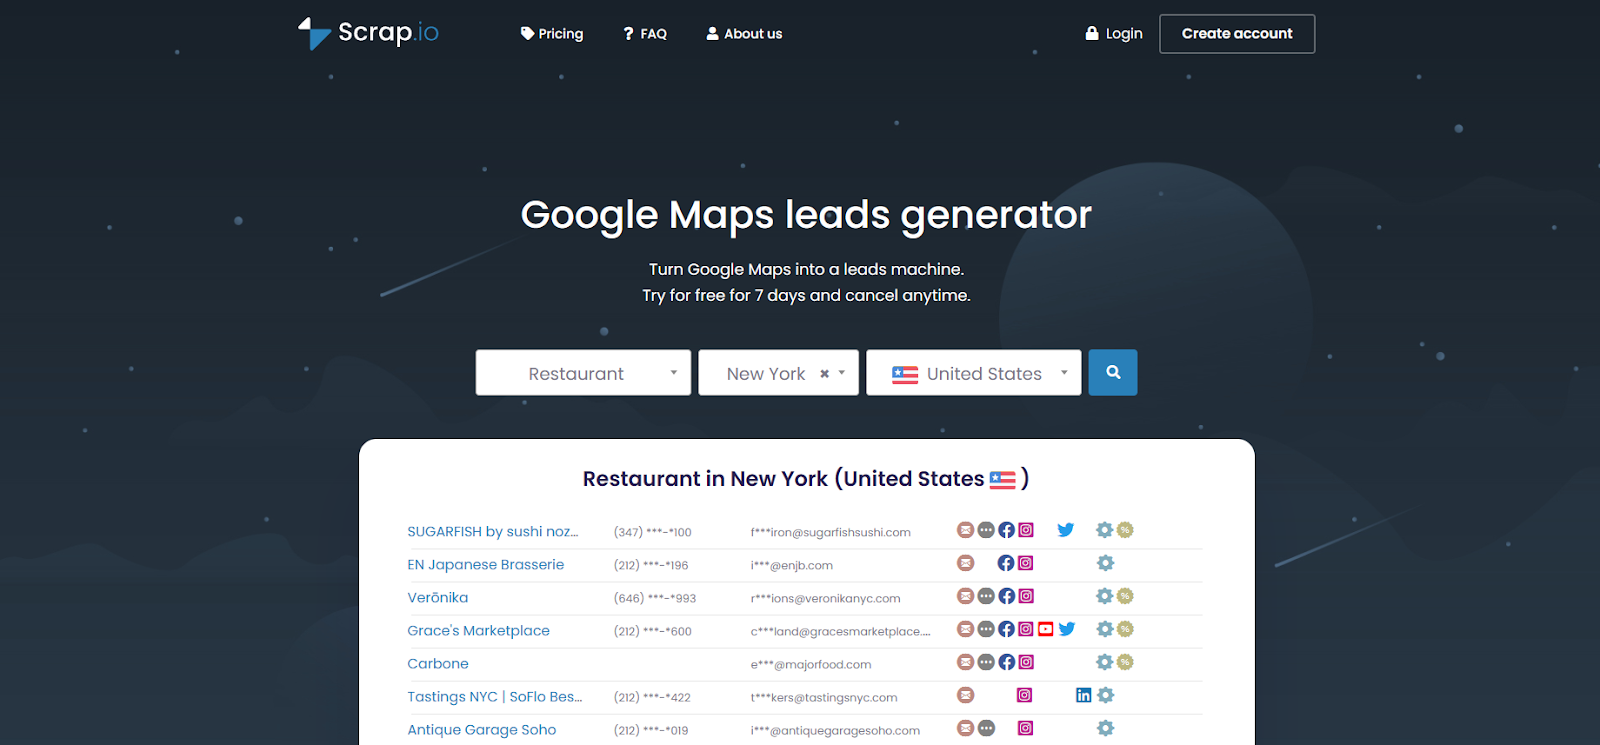Image resolution: width=1600 pixels, height=745 pixels.
Task: Click Facebook icon in Verōnika row
Action: click(x=1006, y=596)
